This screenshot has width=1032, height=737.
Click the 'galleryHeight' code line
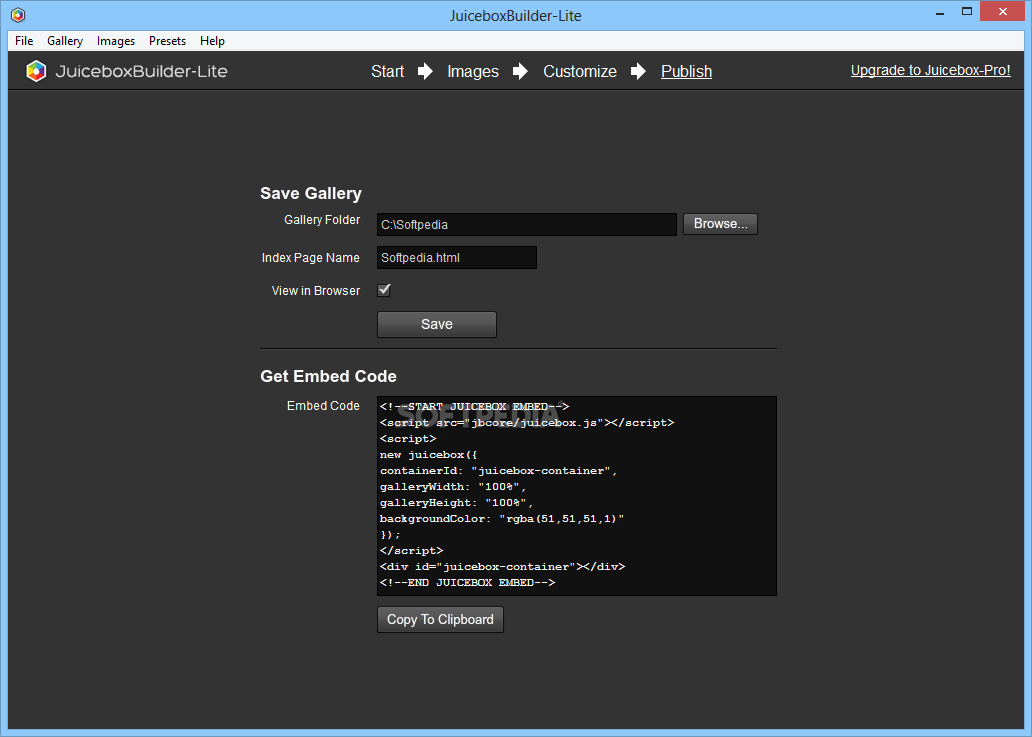point(456,503)
